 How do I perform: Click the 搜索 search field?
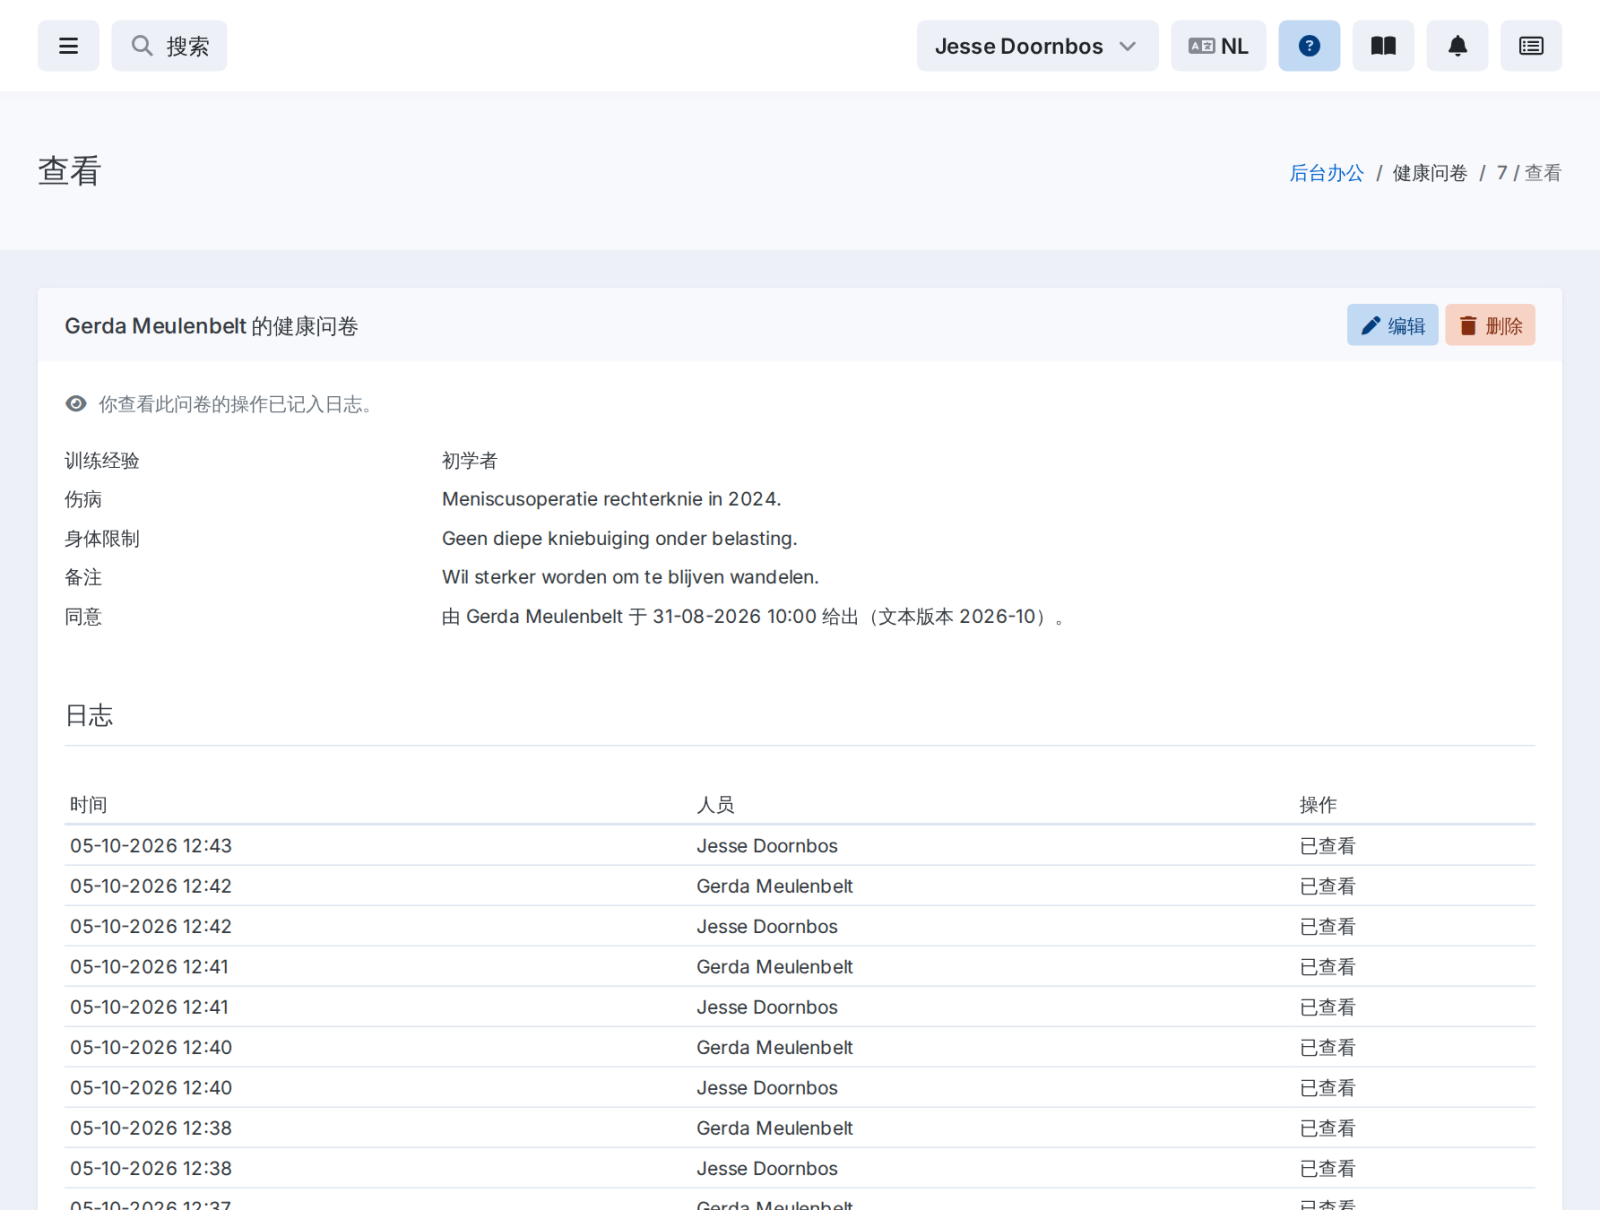(169, 46)
